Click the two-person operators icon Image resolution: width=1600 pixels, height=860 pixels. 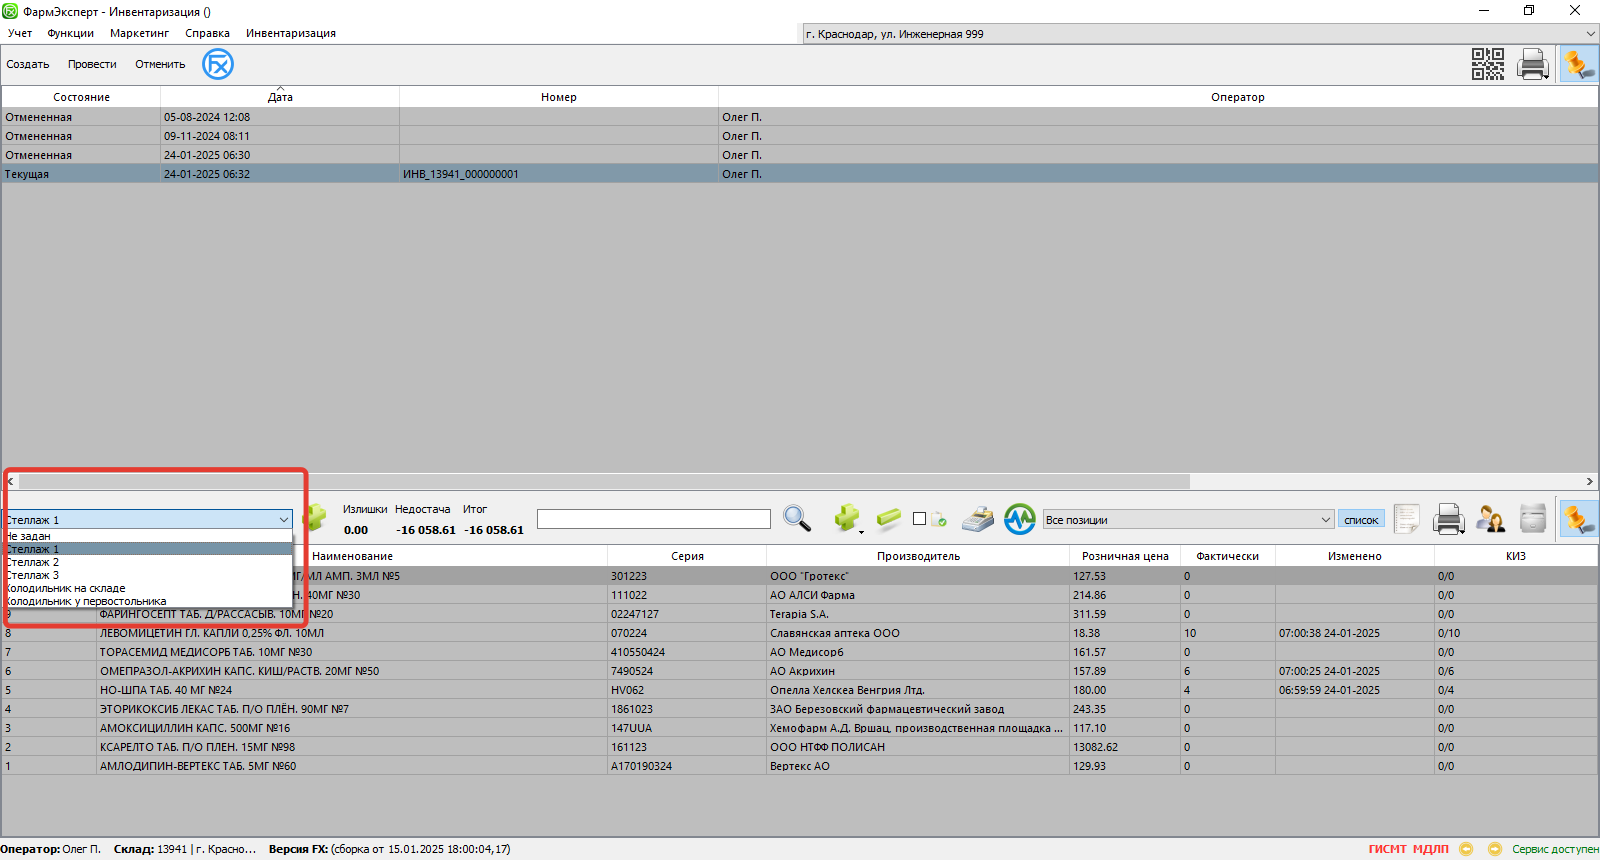coord(1490,519)
